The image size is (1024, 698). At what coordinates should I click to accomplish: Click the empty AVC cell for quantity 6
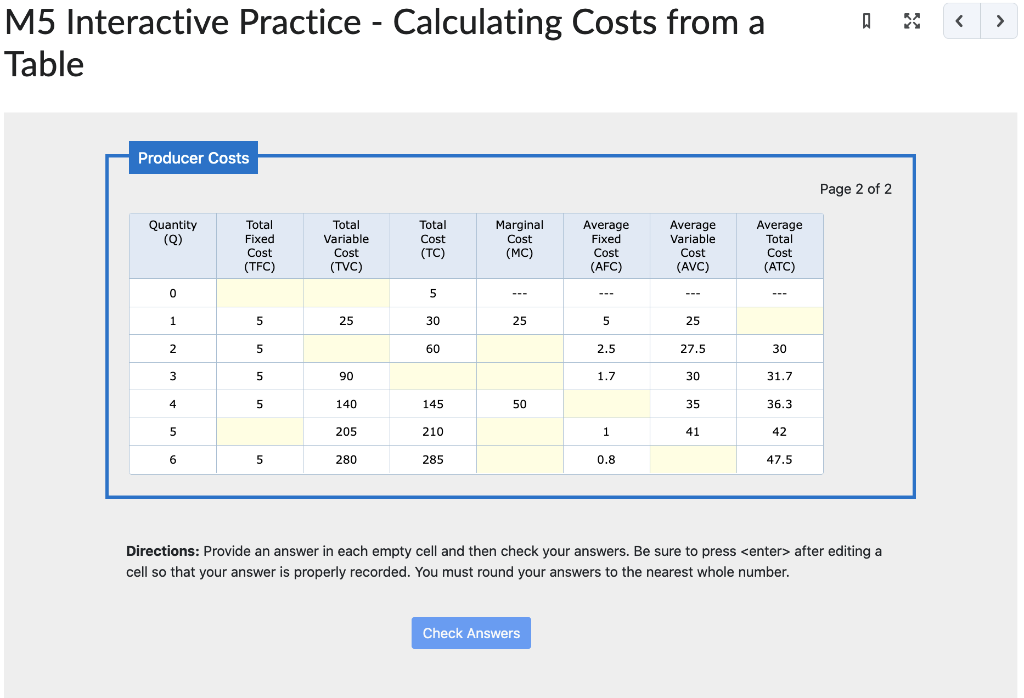coord(692,459)
